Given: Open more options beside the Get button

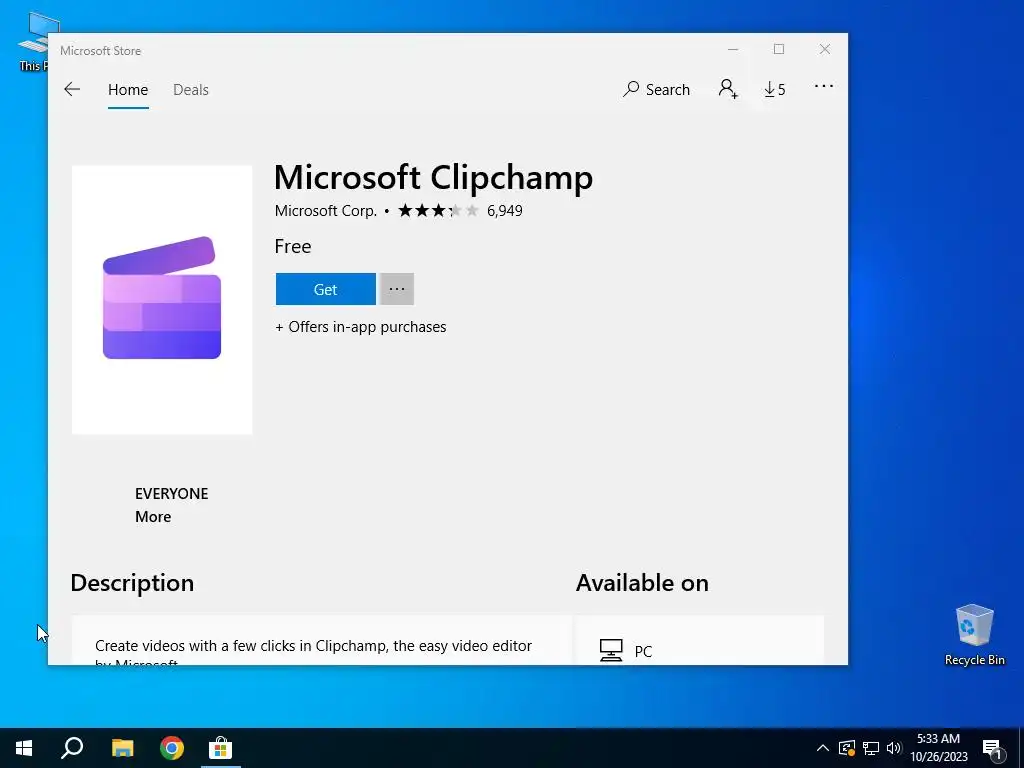Looking at the screenshot, I should click(396, 289).
